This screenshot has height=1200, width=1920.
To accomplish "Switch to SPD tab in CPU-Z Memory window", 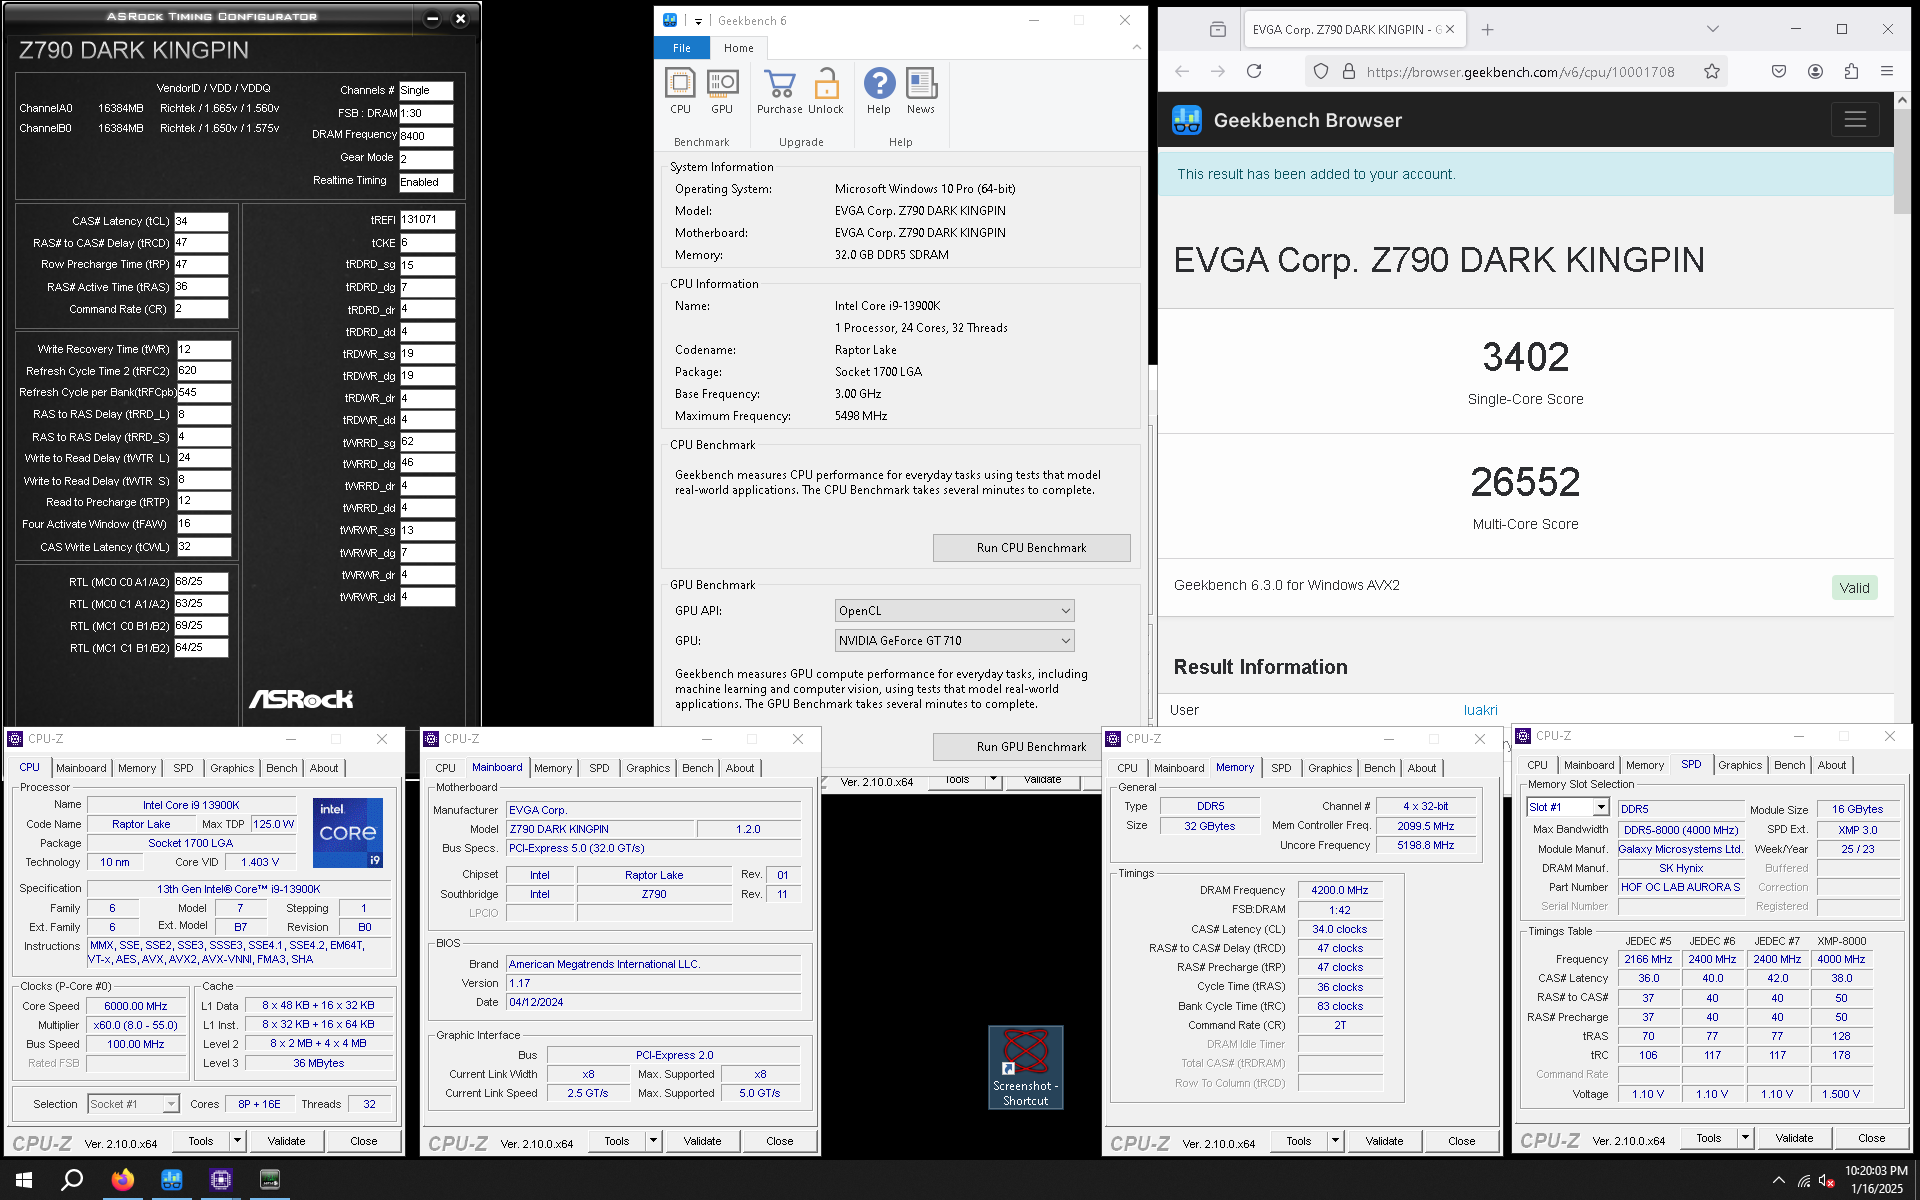I will [1281, 768].
